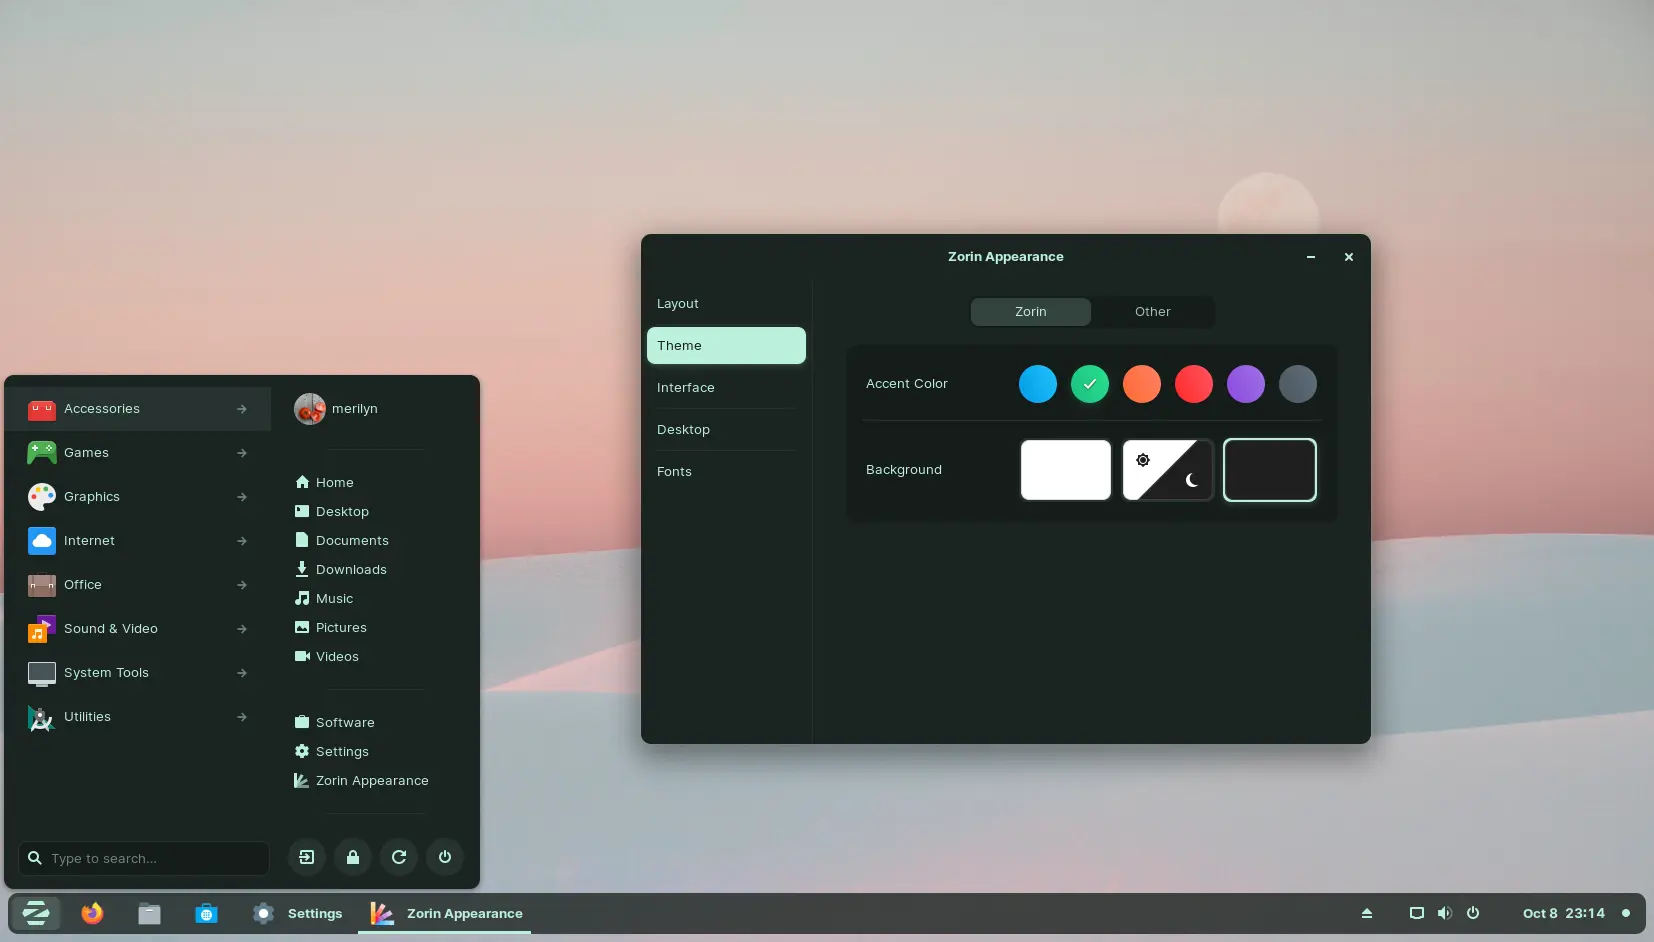Switch to the Other tab
Screen dimensions: 1654x942
1152,312
